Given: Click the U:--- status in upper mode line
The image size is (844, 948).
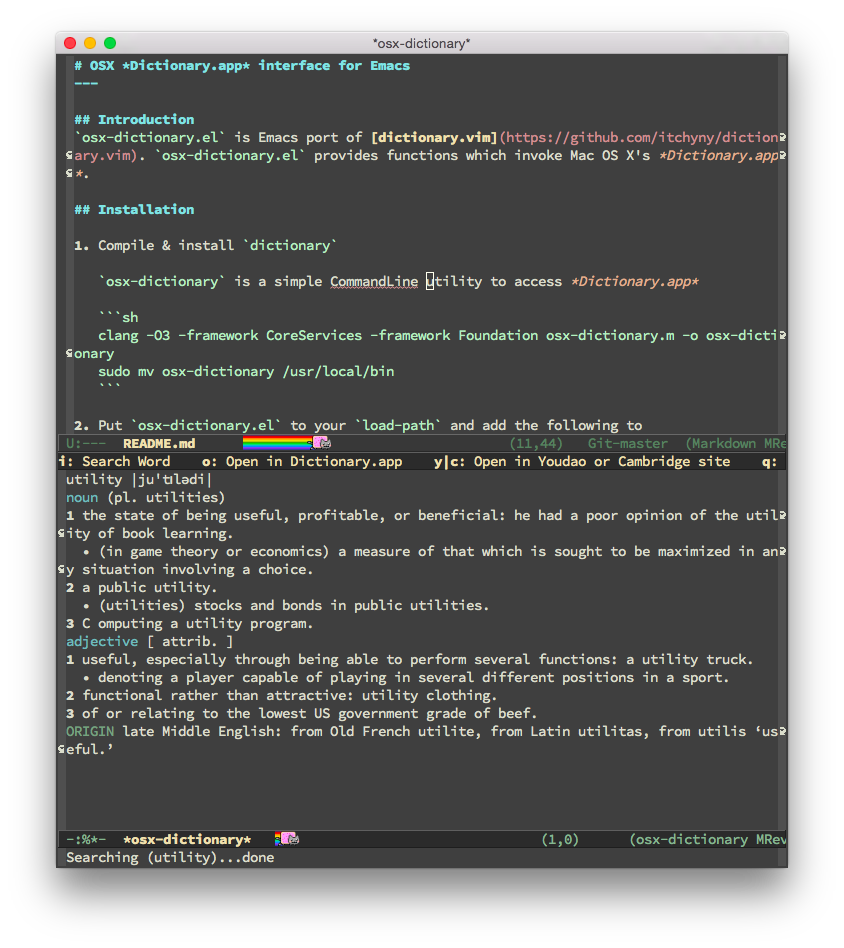Looking at the screenshot, I should pos(86,443).
